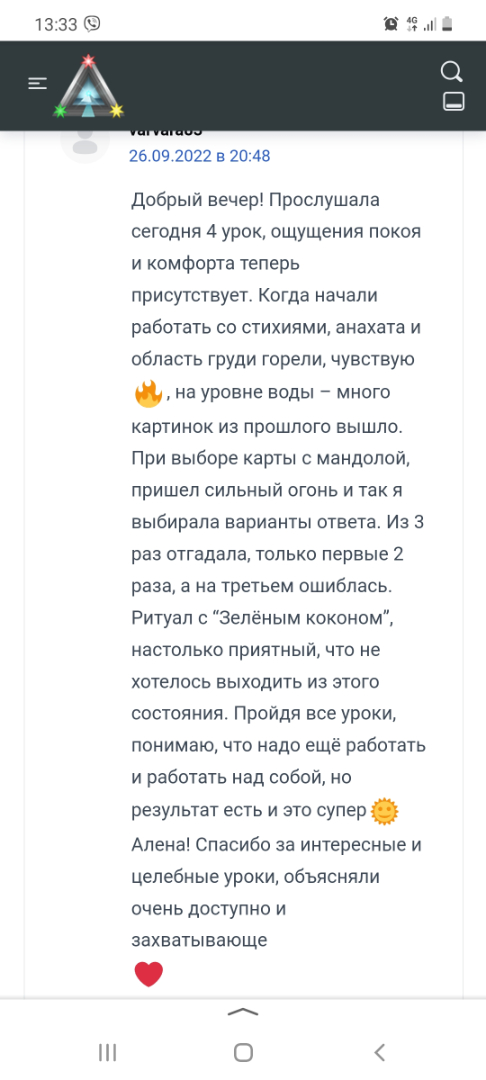
Task: Open search with magnifier icon
Action: click(x=452, y=72)
